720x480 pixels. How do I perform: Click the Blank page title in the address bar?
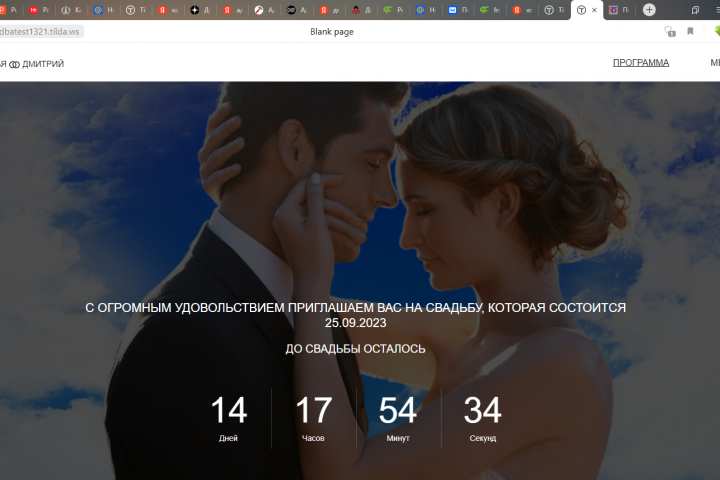(x=332, y=32)
